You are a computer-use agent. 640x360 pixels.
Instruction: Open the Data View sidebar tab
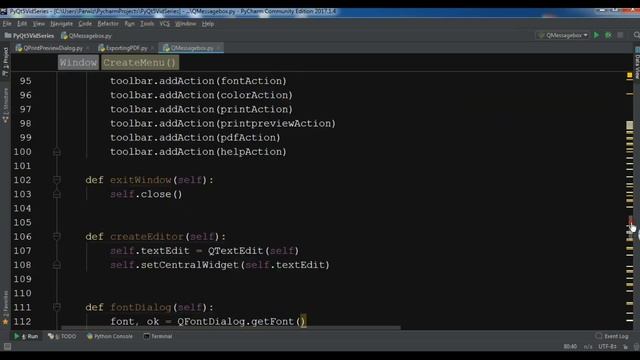click(x=637, y=64)
